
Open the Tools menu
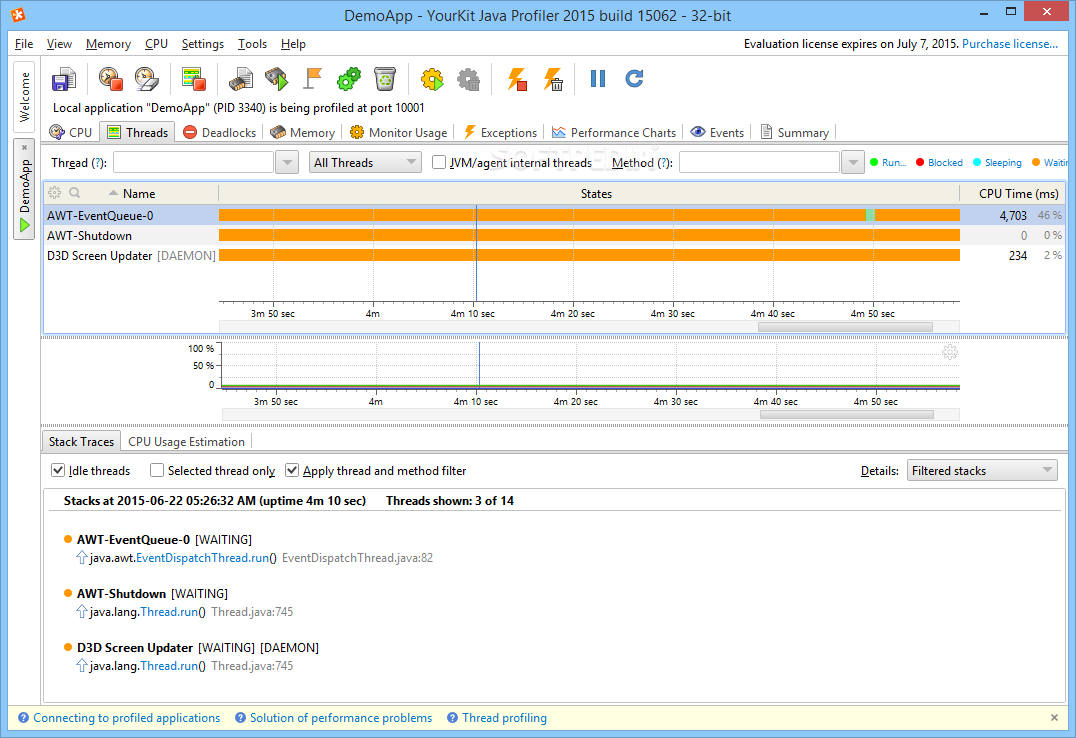(x=252, y=44)
